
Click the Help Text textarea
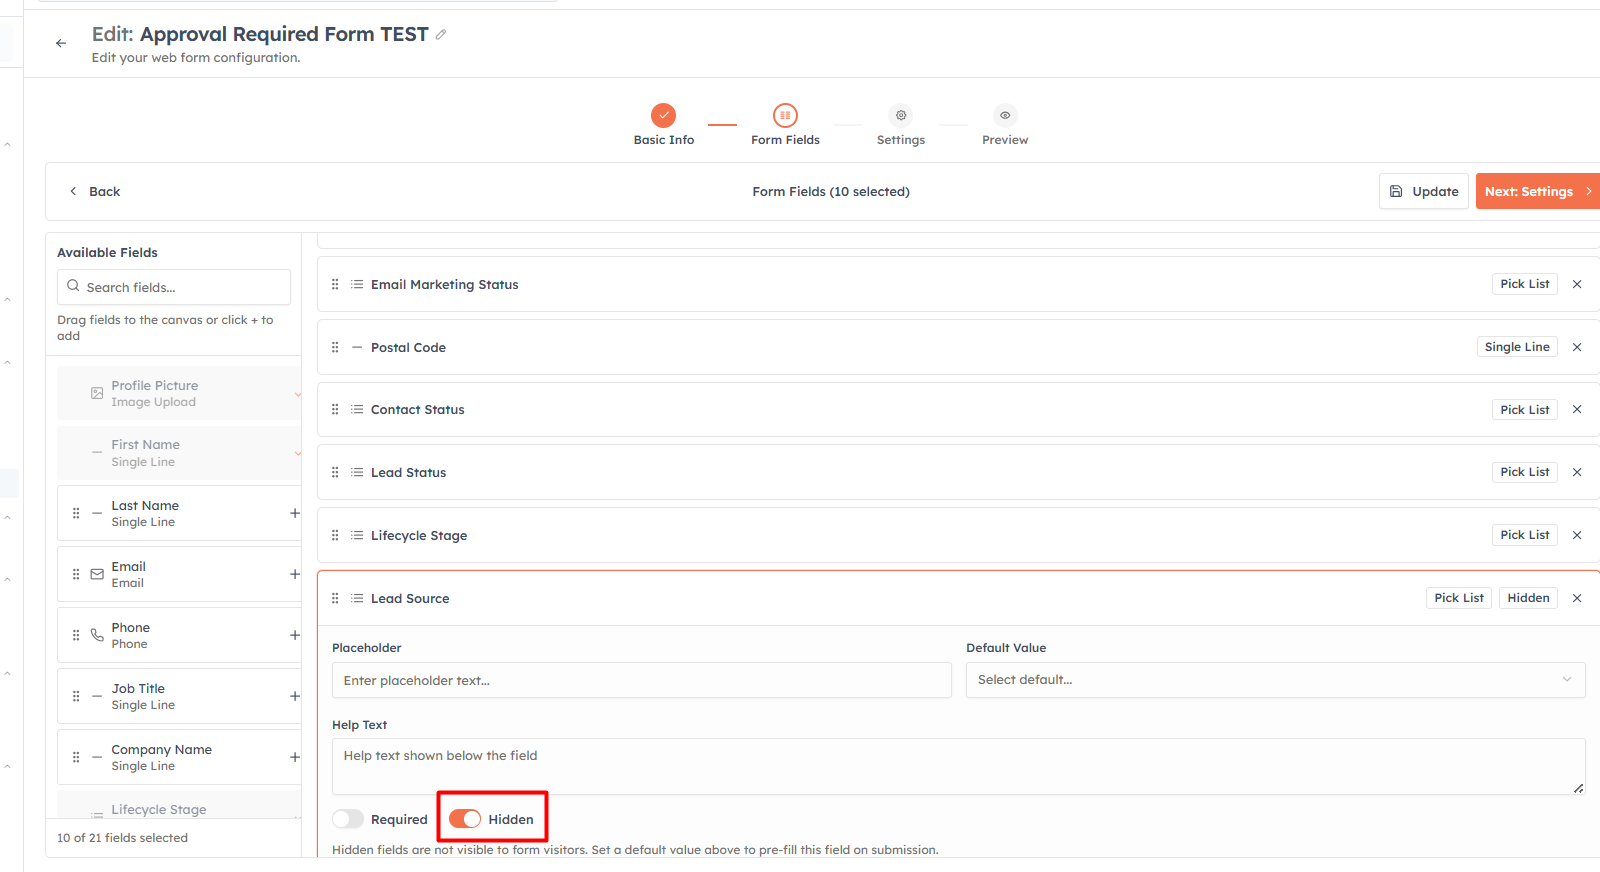pyautogui.click(x=958, y=766)
